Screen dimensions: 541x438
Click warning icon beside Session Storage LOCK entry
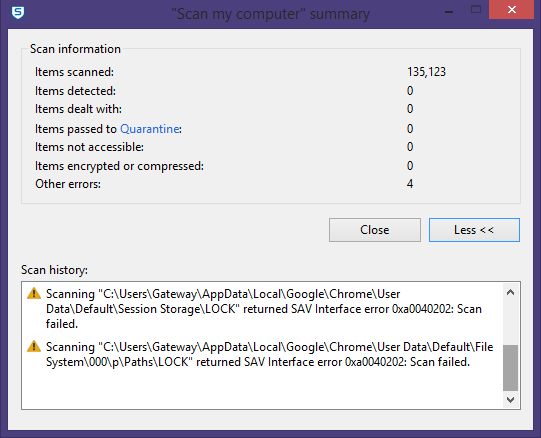click(34, 293)
